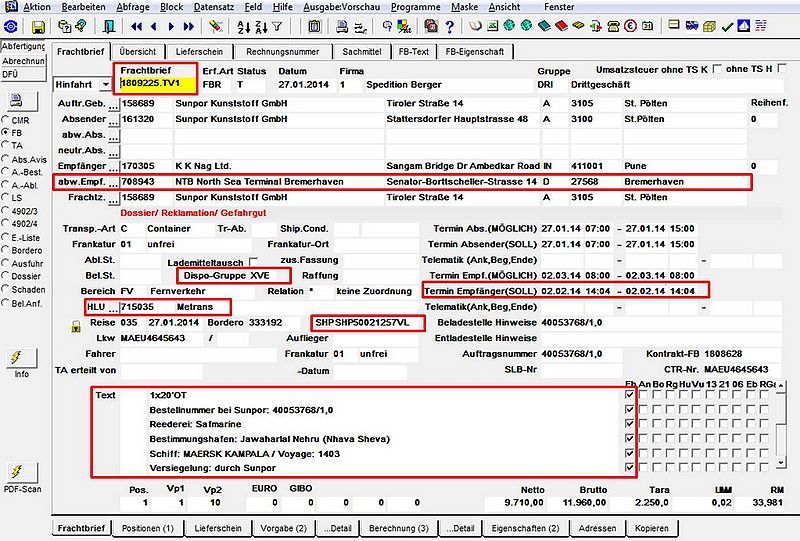Click the padlock icon beside Reise
This screenshot has height=541, width=800.
76,327
